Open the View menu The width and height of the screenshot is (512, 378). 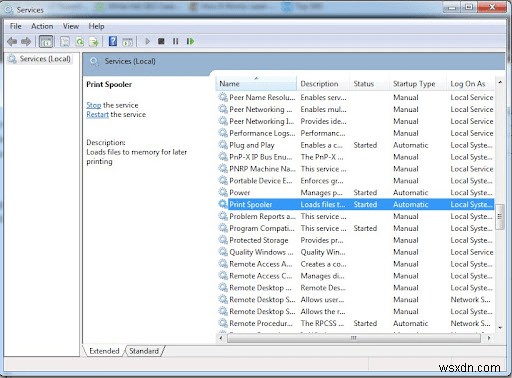coord(71,26)
